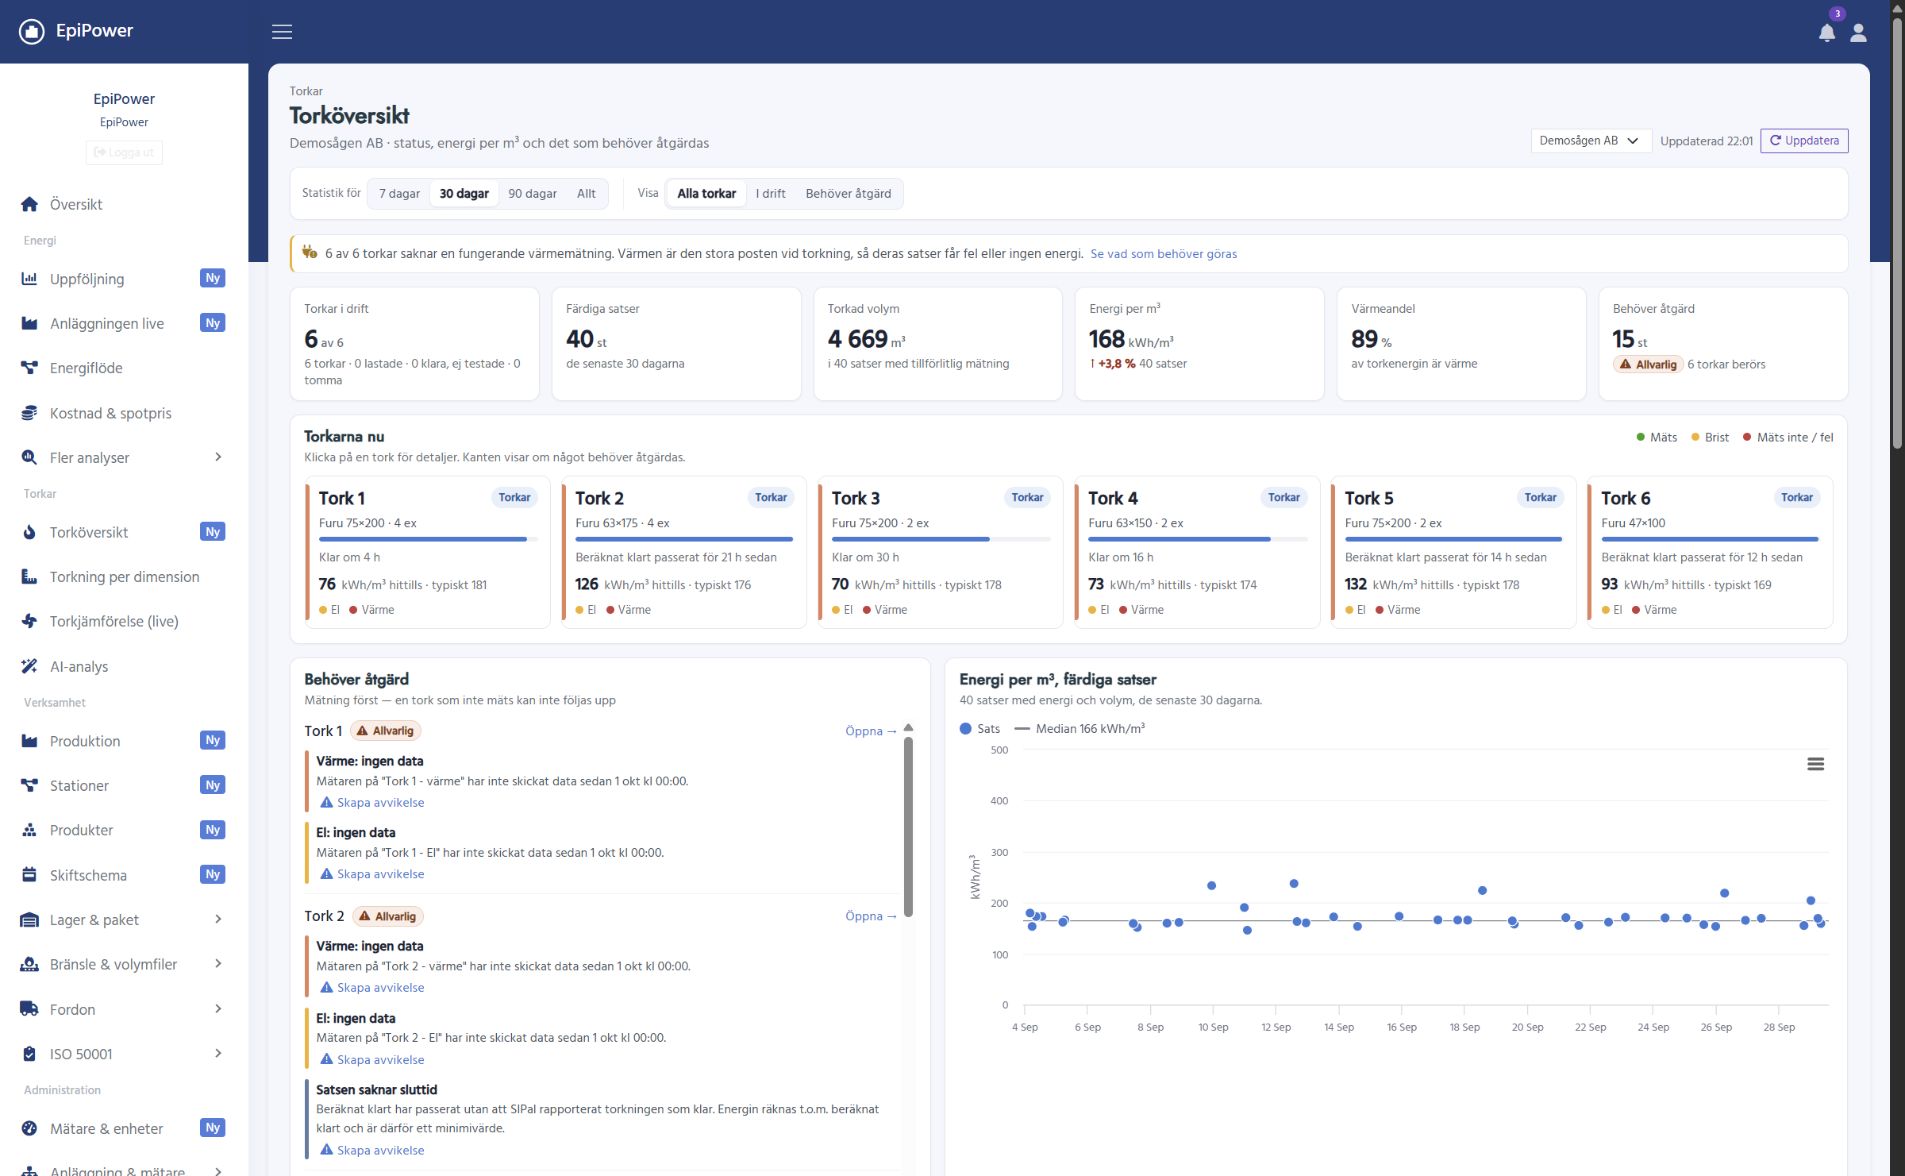The image size is (1905, 1176).
Task: Click the EpiPower logo icon
Action: tap(32, 31)
